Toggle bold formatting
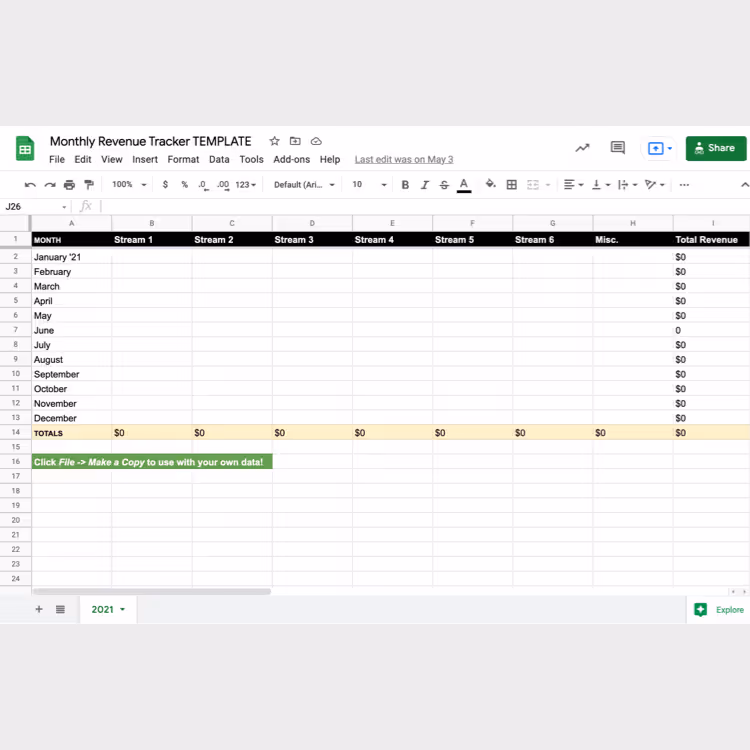This screenshot has height=750, width=750. (x=405, y=185)
